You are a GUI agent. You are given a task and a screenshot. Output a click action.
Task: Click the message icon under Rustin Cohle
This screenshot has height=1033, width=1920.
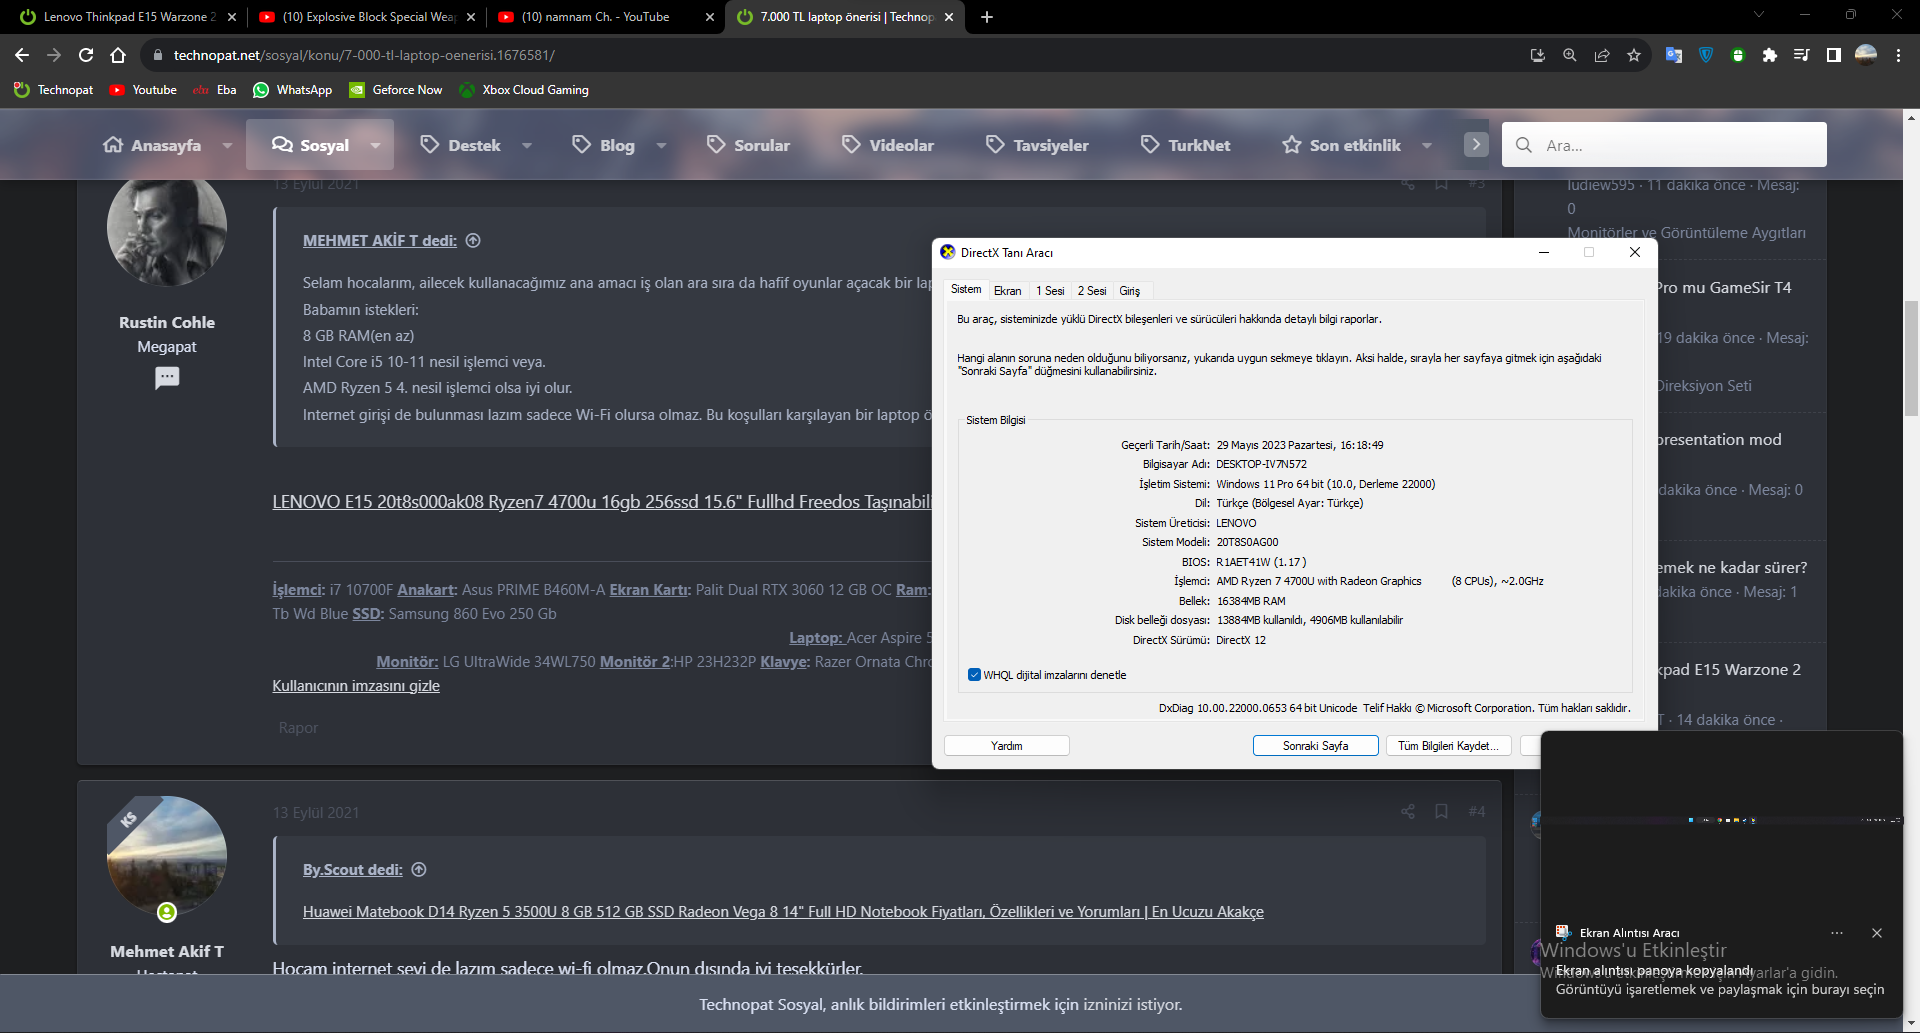(x=167, y=378)
